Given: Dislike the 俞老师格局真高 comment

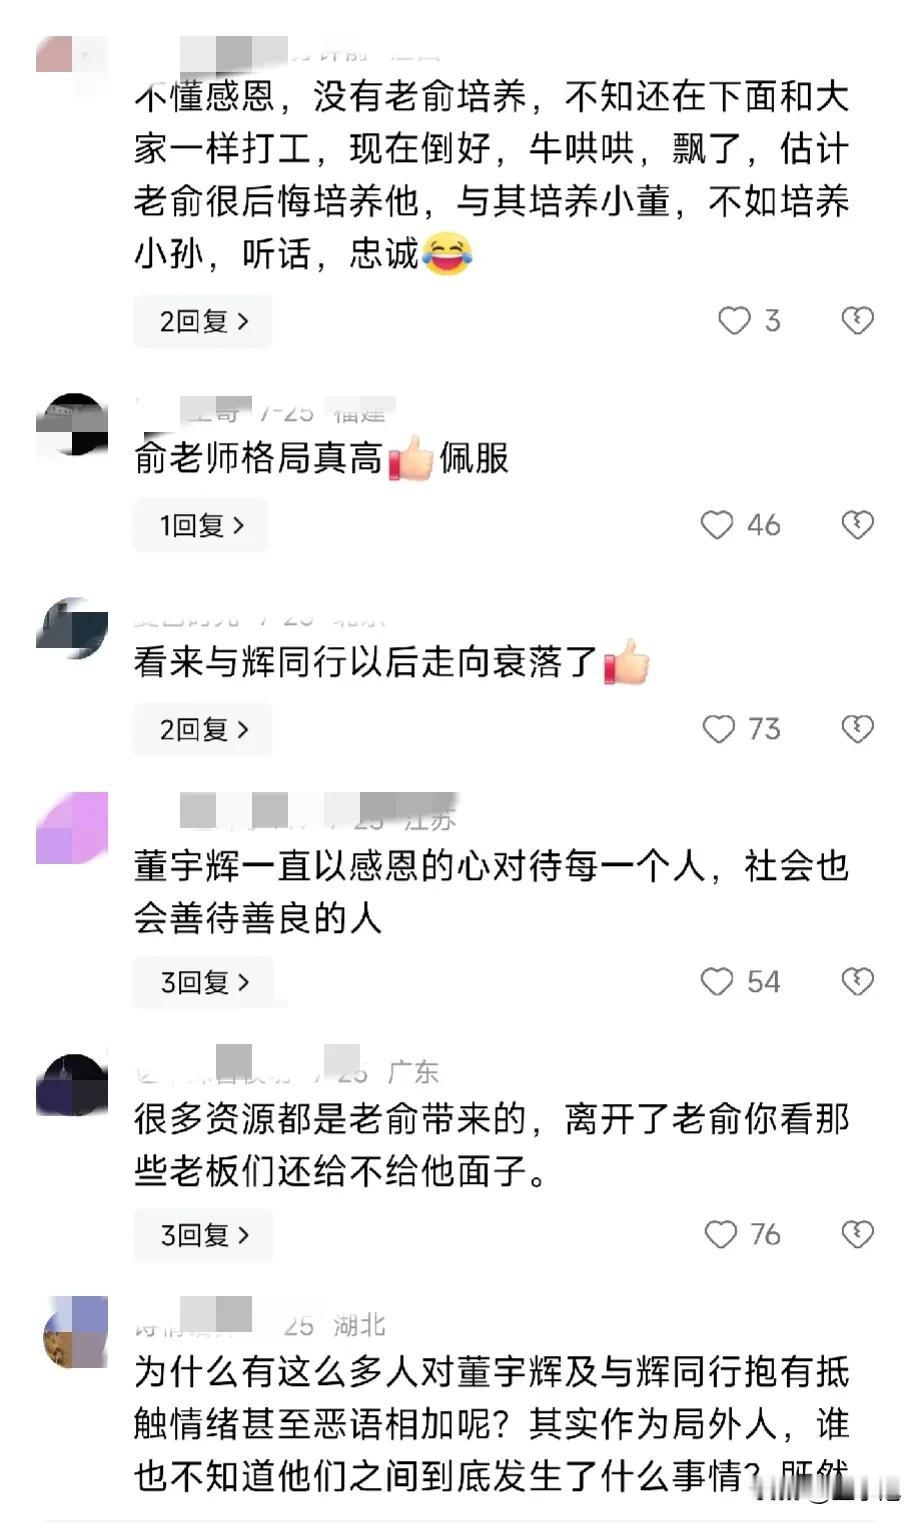Looking at the screenshot, I should pyautogui.click(x=857, y=525).
